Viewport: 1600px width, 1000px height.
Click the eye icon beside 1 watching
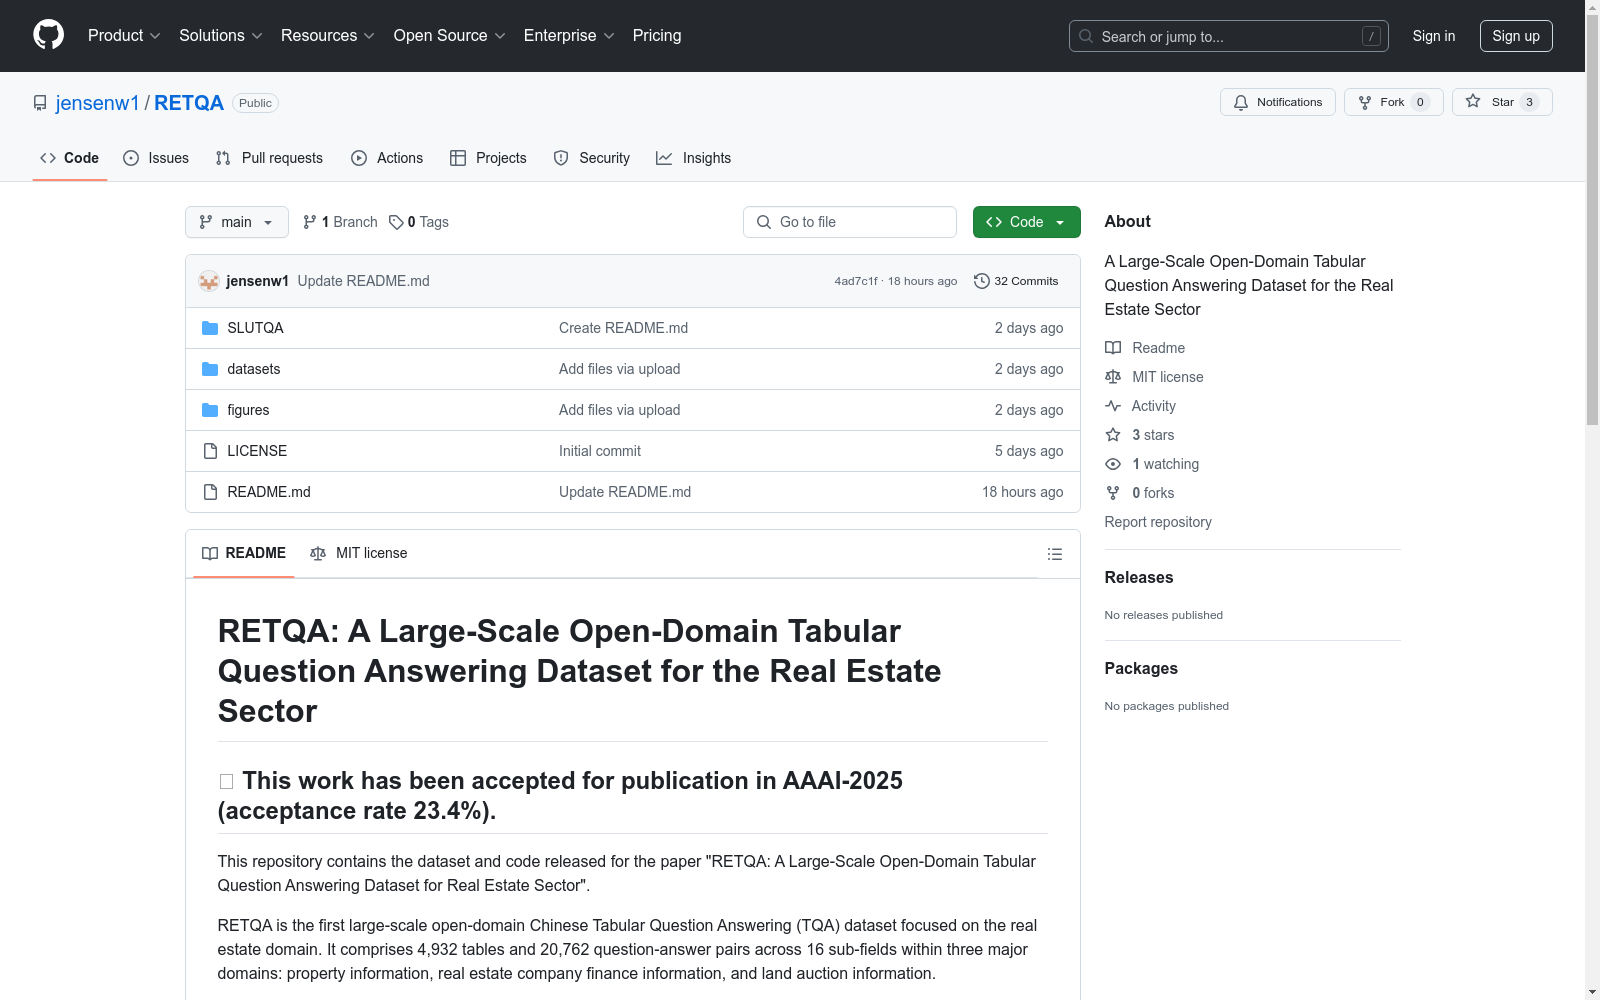coord(1113,464)
